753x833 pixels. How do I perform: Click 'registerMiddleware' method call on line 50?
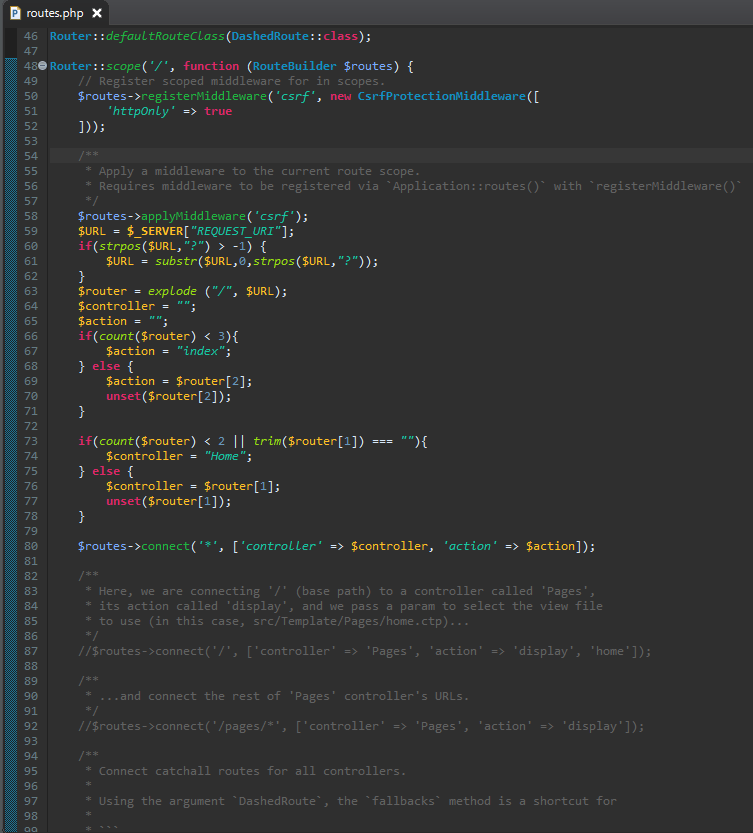coord(204,96)
